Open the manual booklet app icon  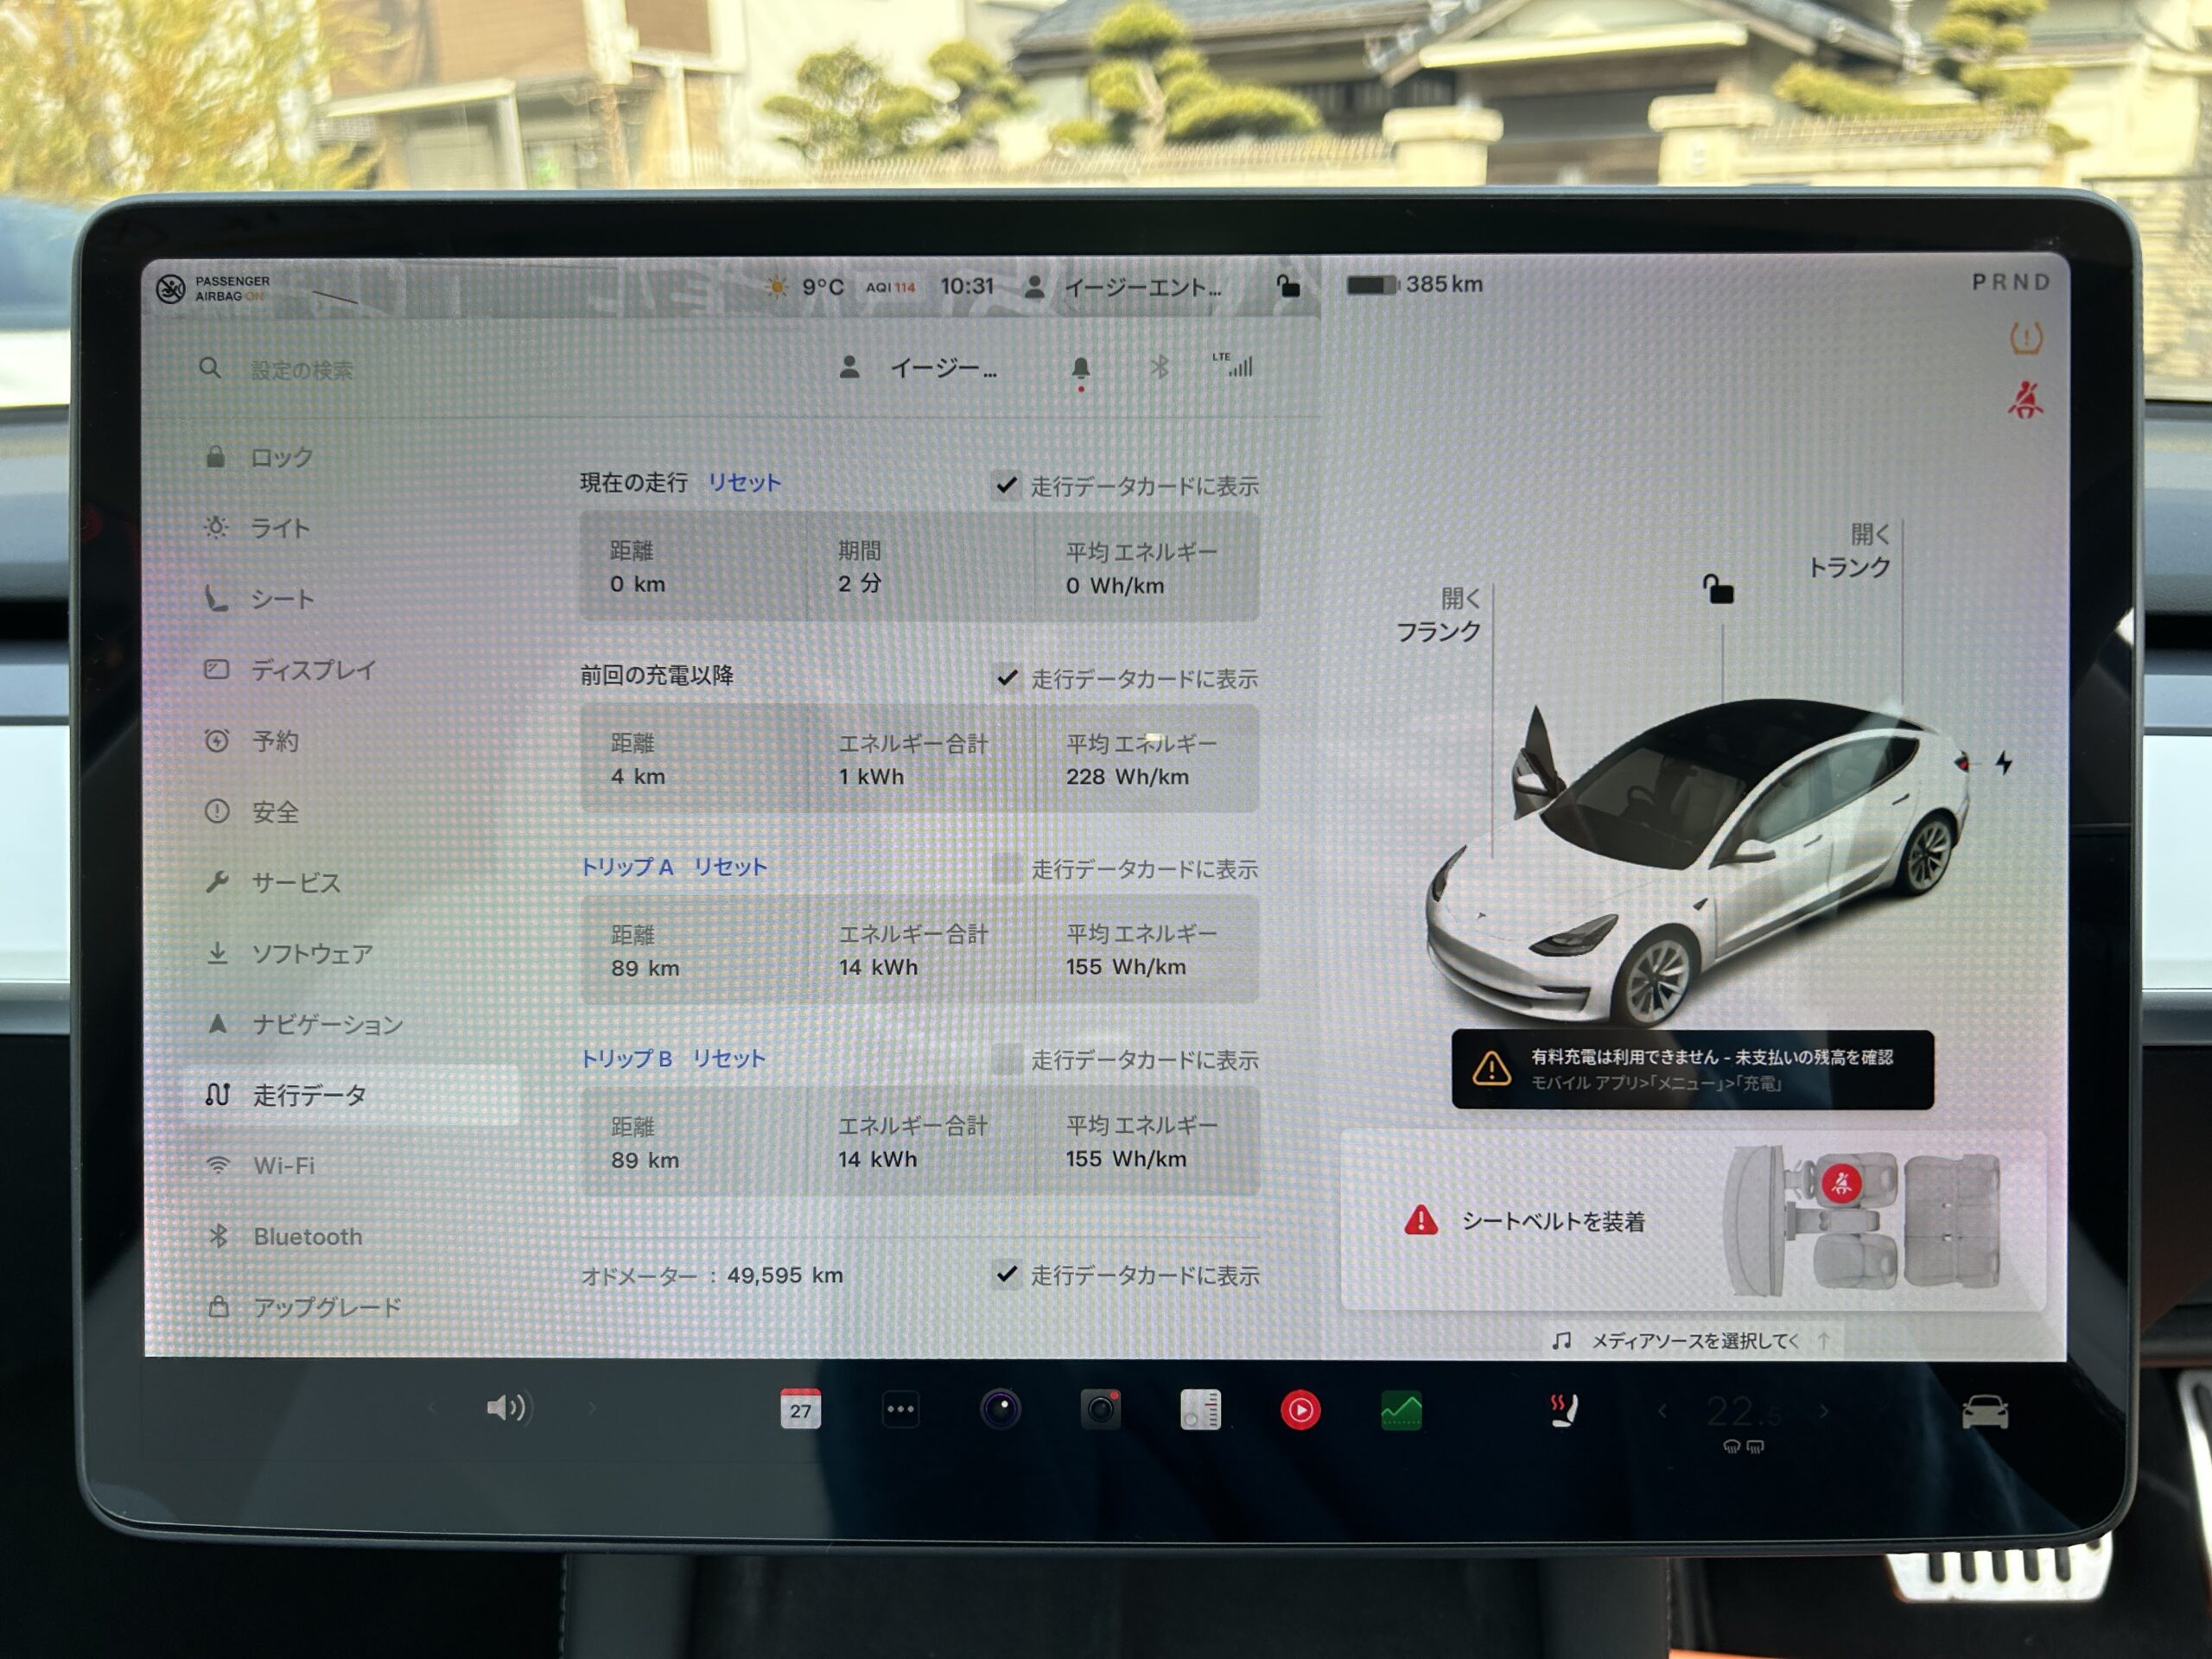point(1200,1409)
